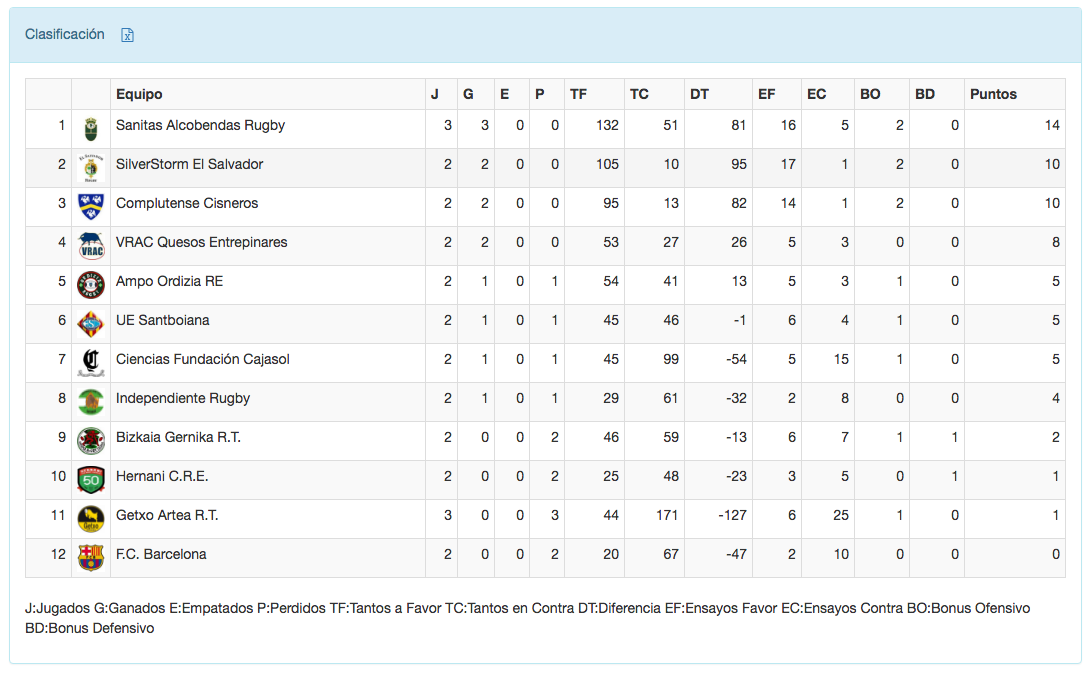Click the Puntos column header
1089x675 pixels.
993,94
